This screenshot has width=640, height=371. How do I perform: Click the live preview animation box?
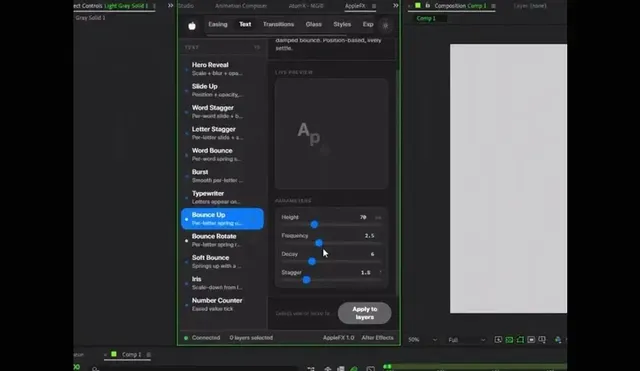point(331,134)
